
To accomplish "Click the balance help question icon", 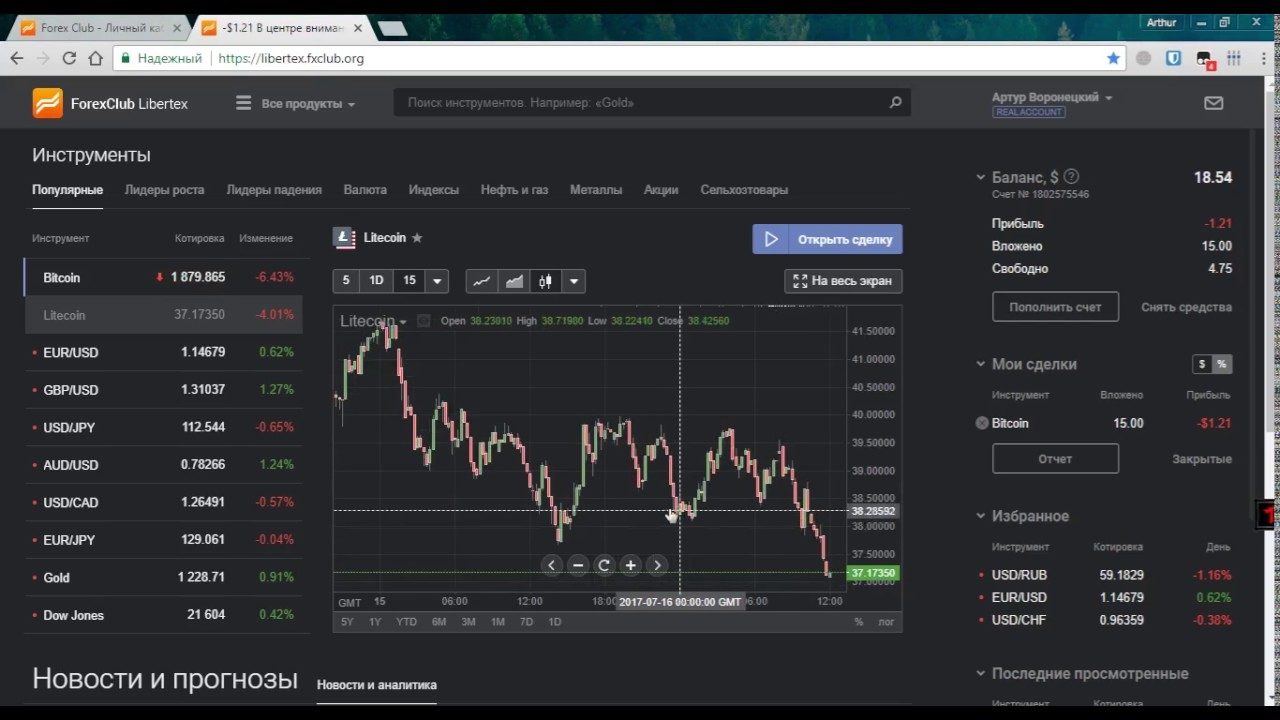I will coord(1071,176).
